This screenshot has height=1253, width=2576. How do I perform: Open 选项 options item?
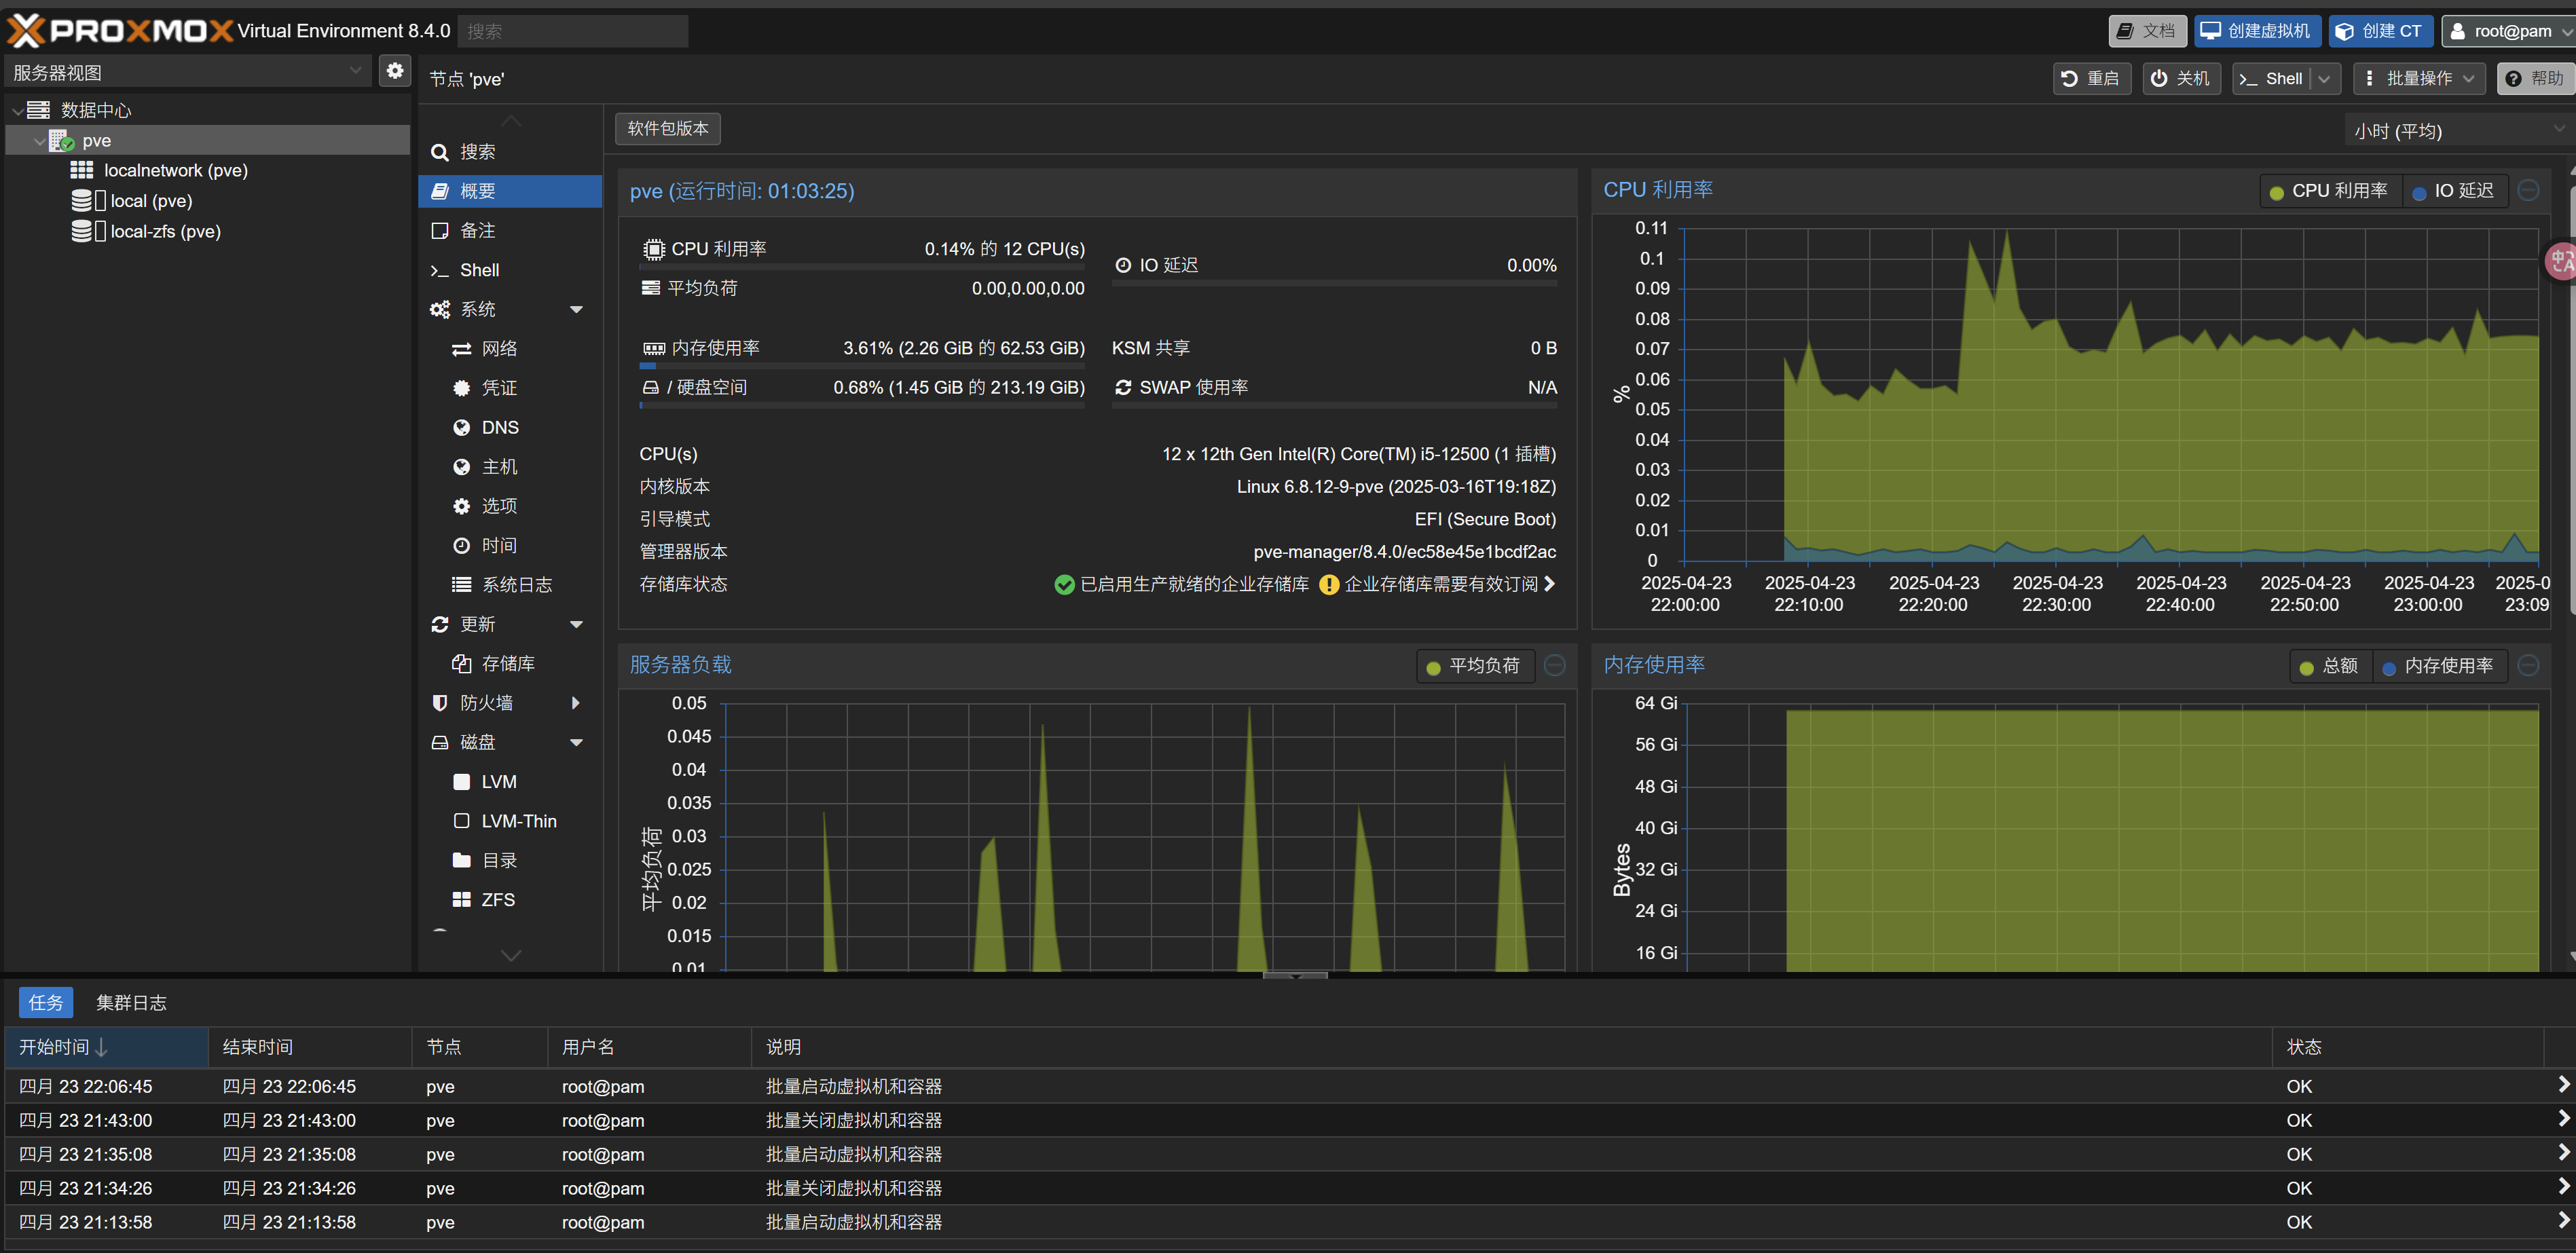click(510, 506)
